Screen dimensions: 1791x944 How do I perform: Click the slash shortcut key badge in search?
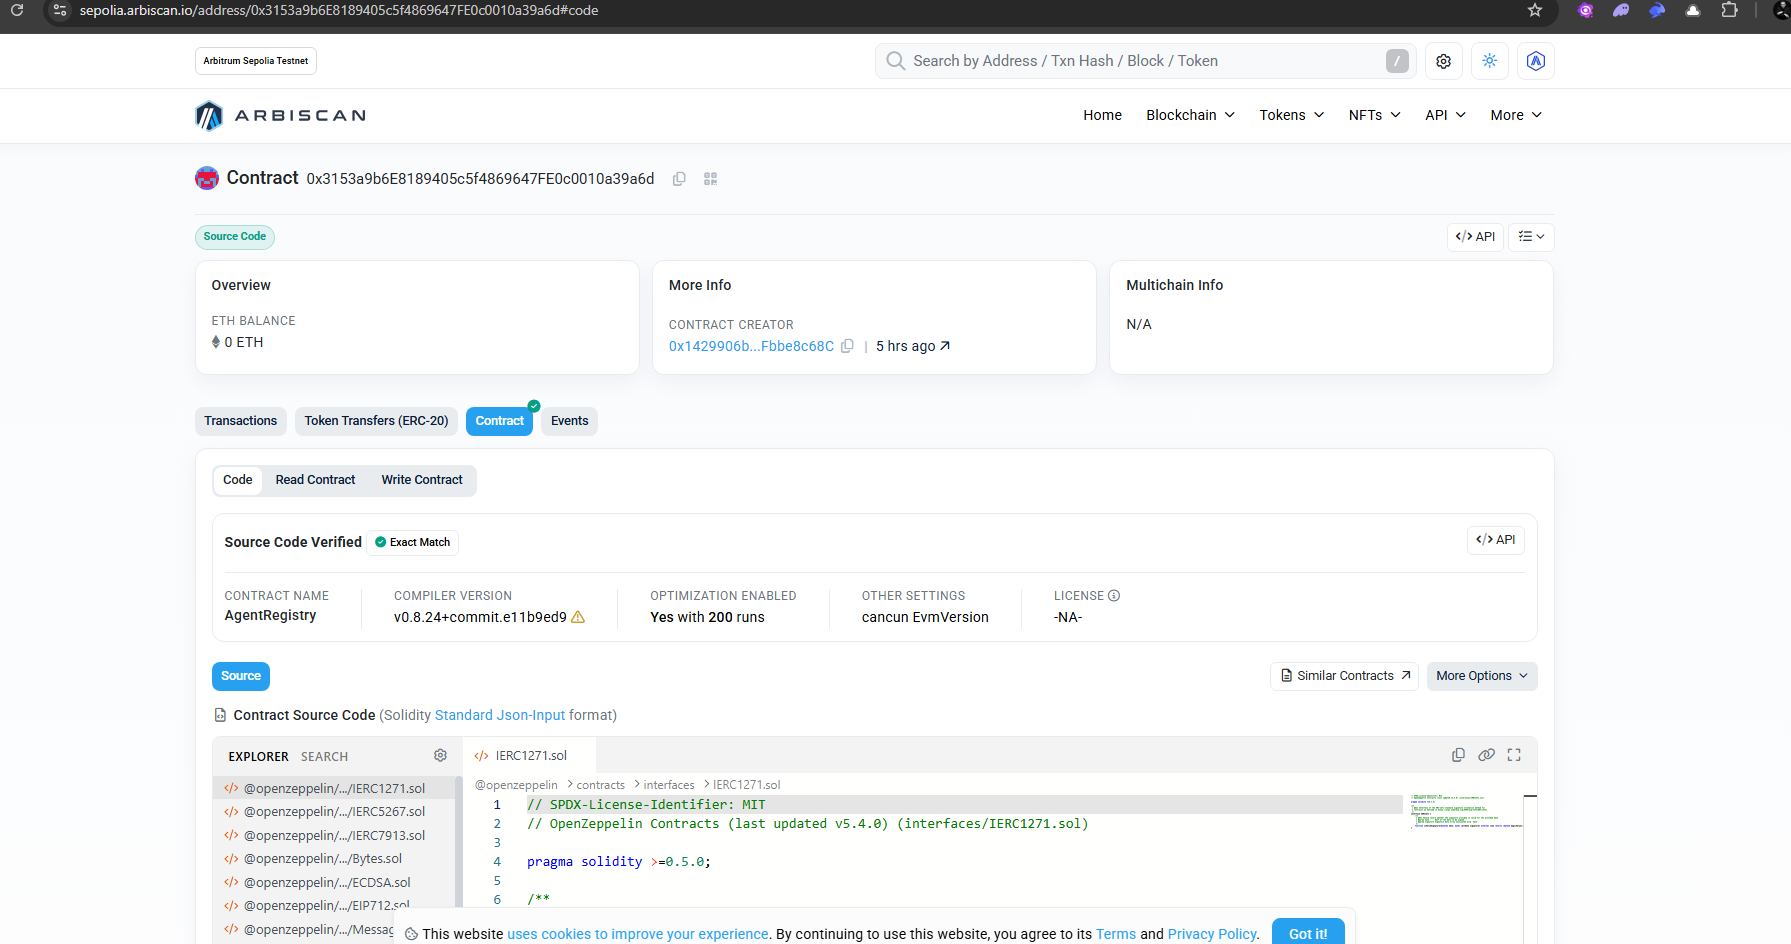tap(1397, 61)
